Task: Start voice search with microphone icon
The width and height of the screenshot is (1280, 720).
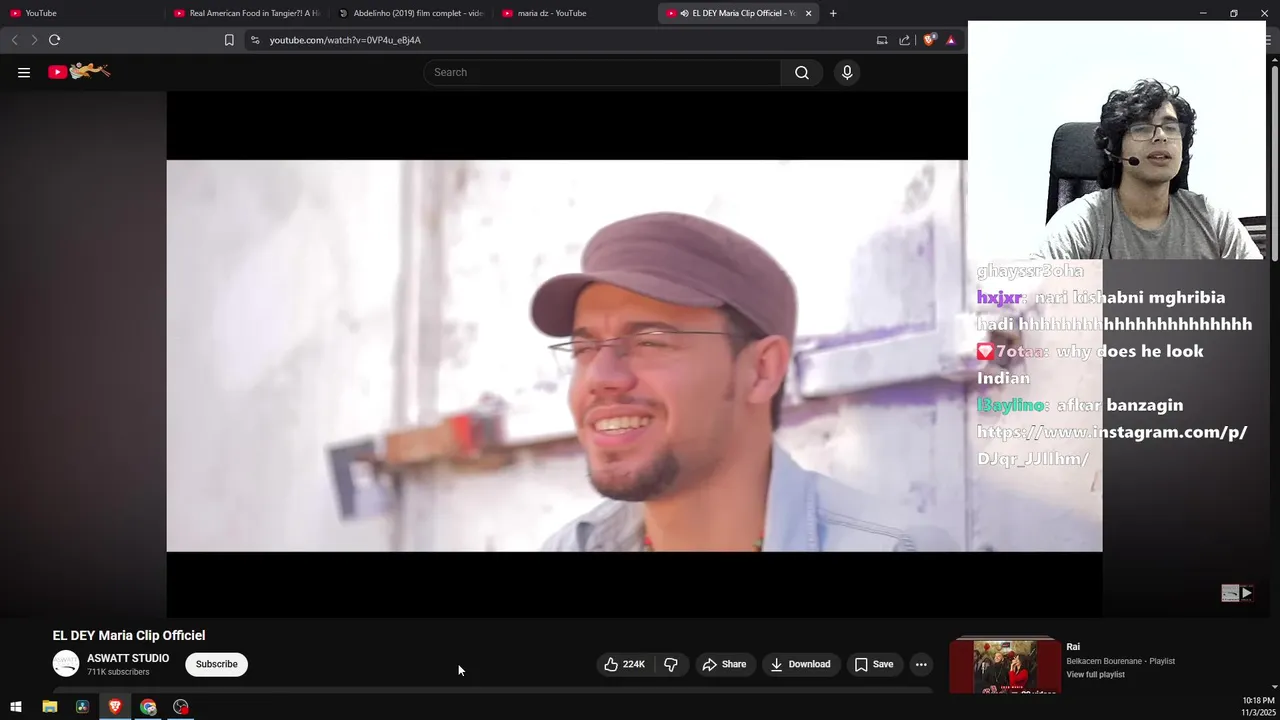Action: click(847, 72)
